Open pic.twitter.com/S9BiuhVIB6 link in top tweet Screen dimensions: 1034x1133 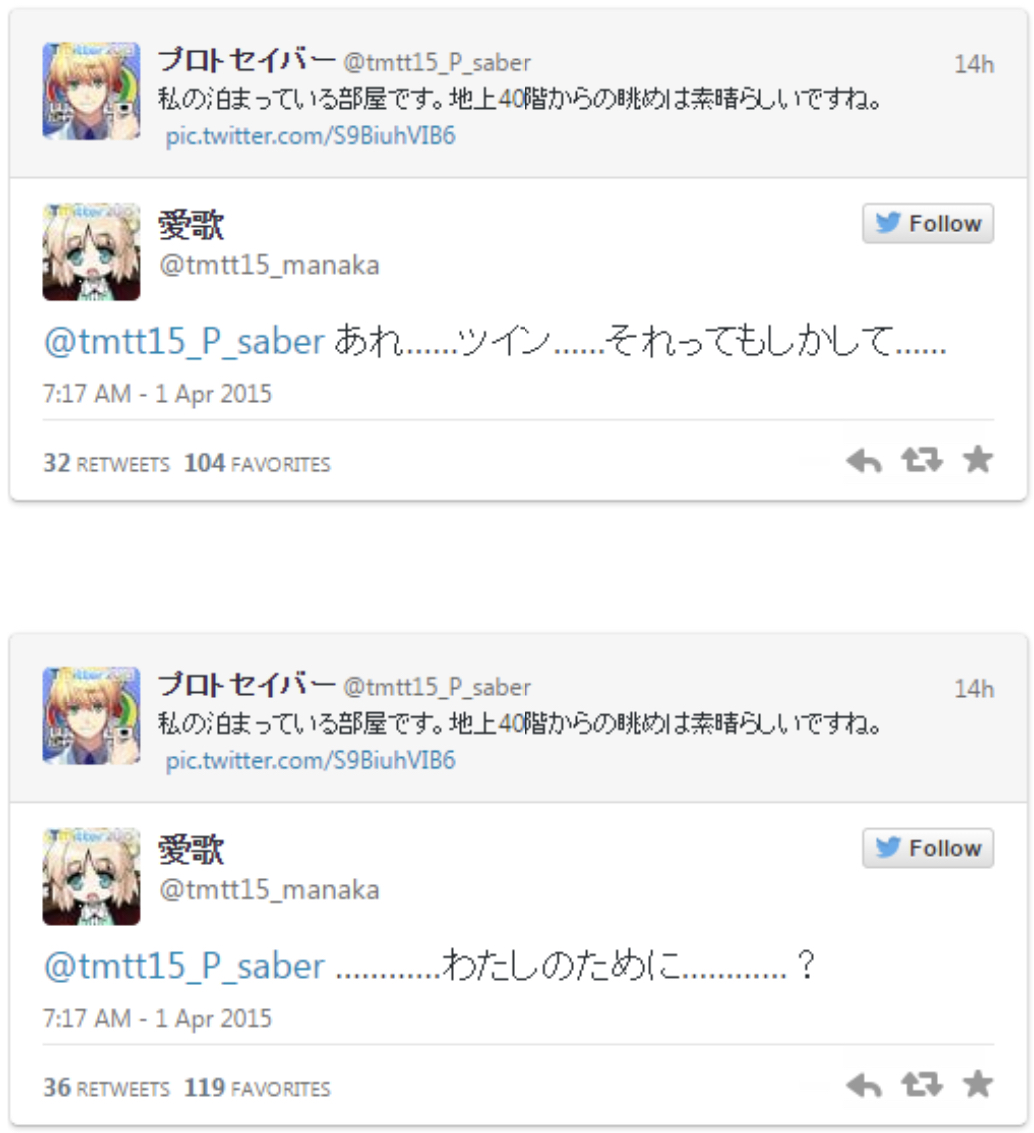[x=311, y=136]
